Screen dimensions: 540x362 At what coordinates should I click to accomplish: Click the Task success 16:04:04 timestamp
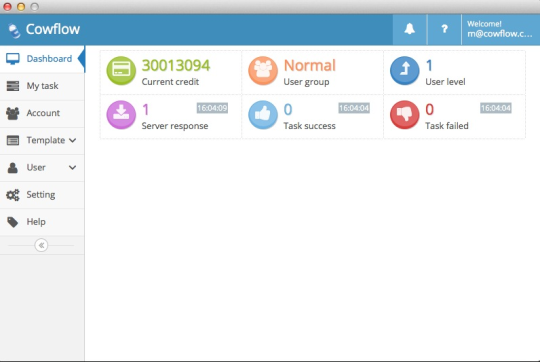tap(354, 108)
